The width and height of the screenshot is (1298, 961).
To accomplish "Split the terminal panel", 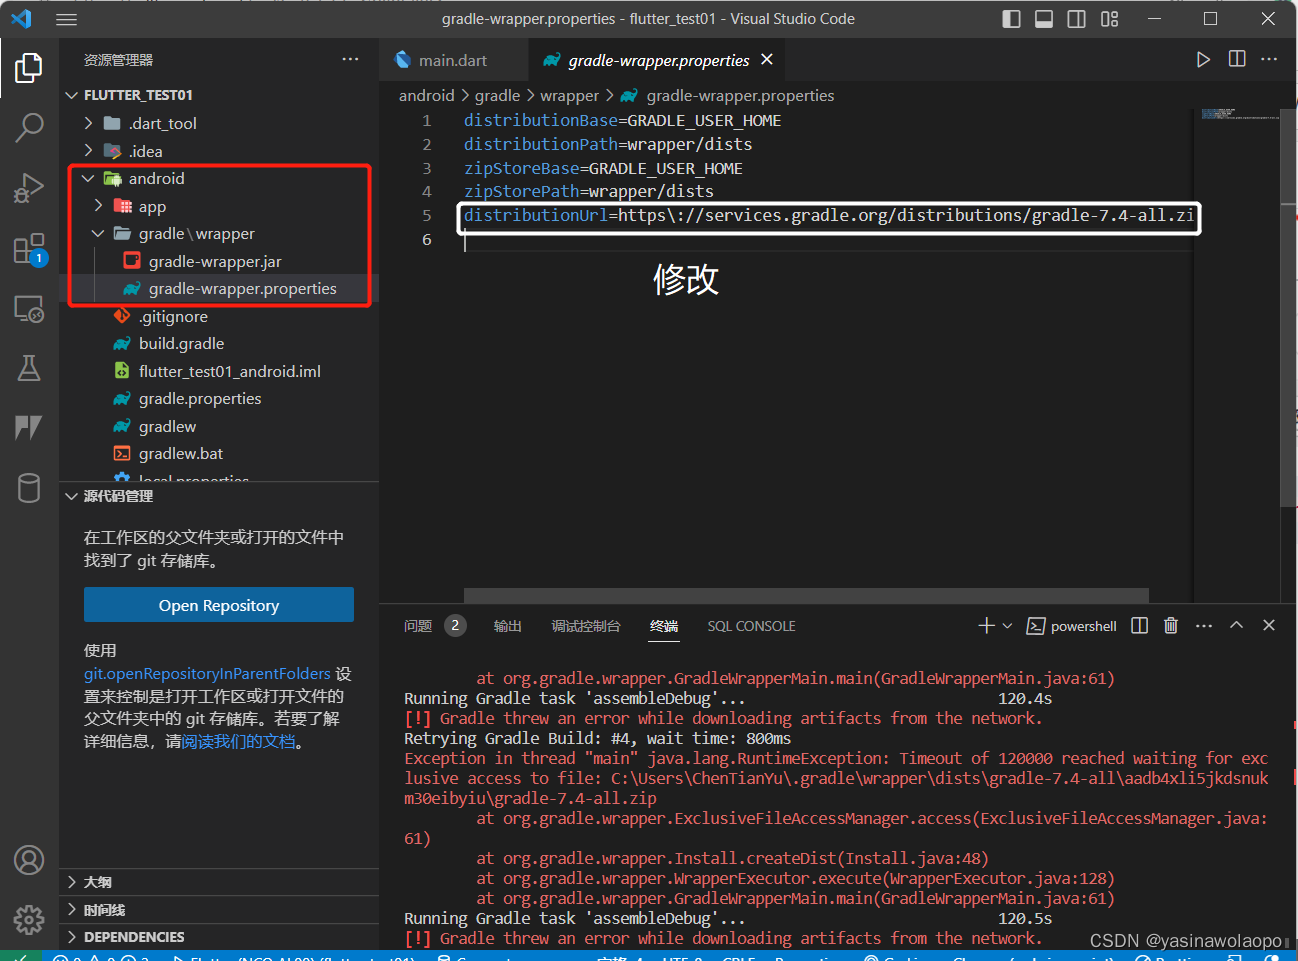I will click(1139, 625).
